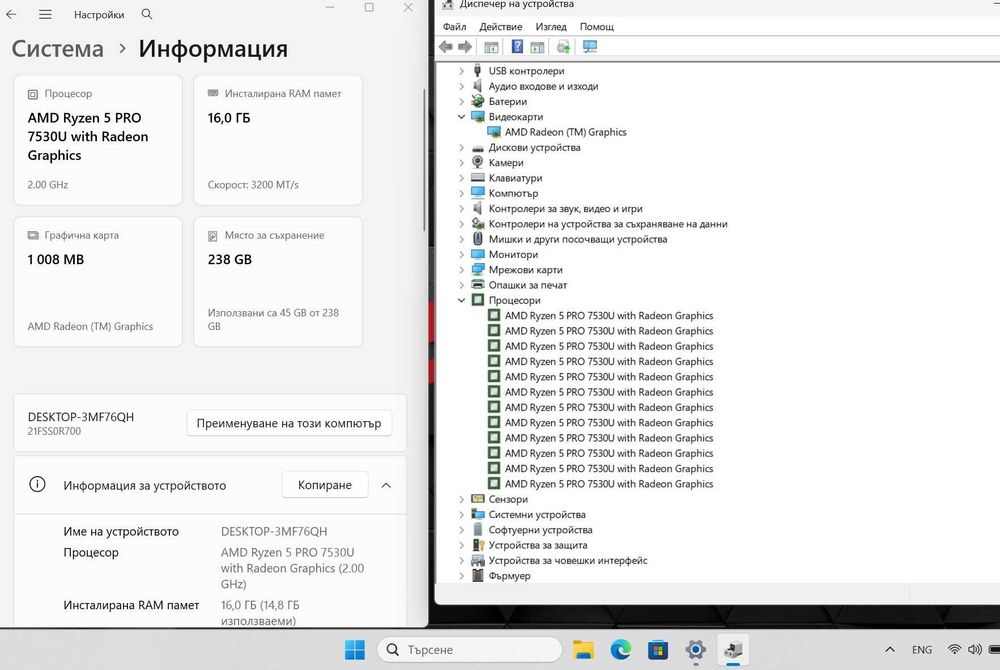Click the Forward arrow in Device Manager toolbar
This screenshot has width=1000, height=670.
tap(465, 47)
